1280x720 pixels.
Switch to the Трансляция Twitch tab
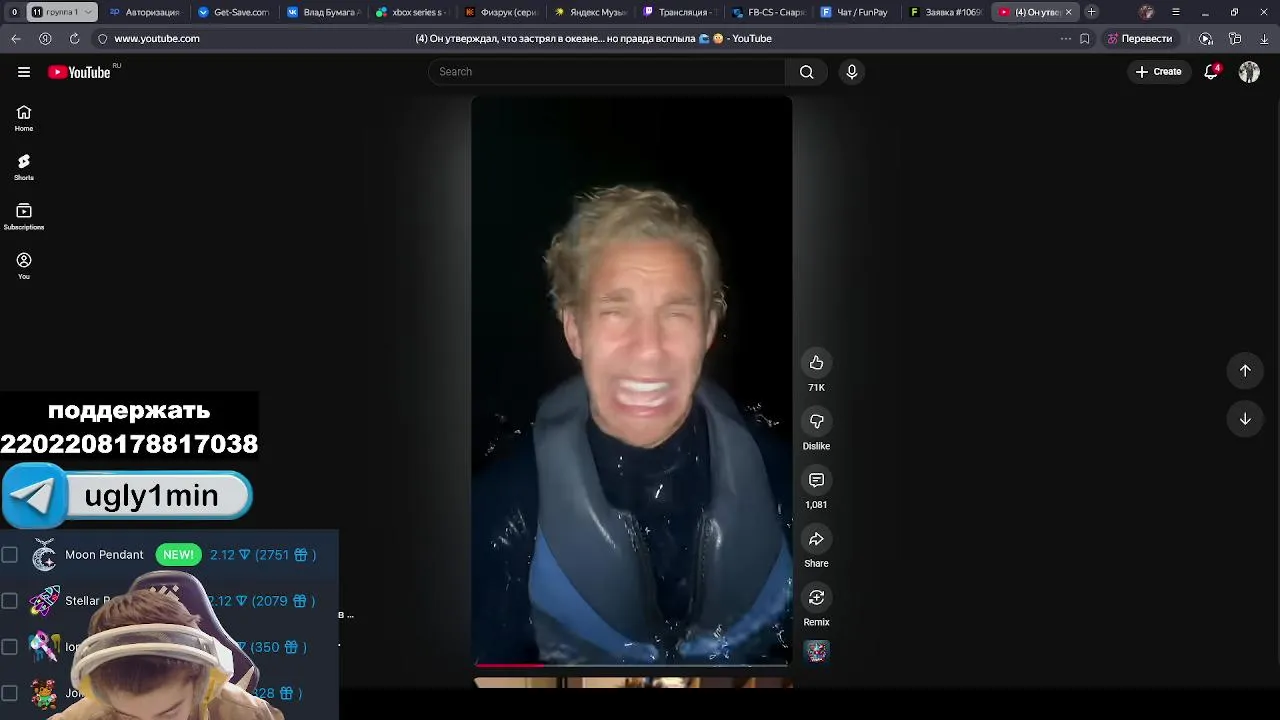point(678,12)
